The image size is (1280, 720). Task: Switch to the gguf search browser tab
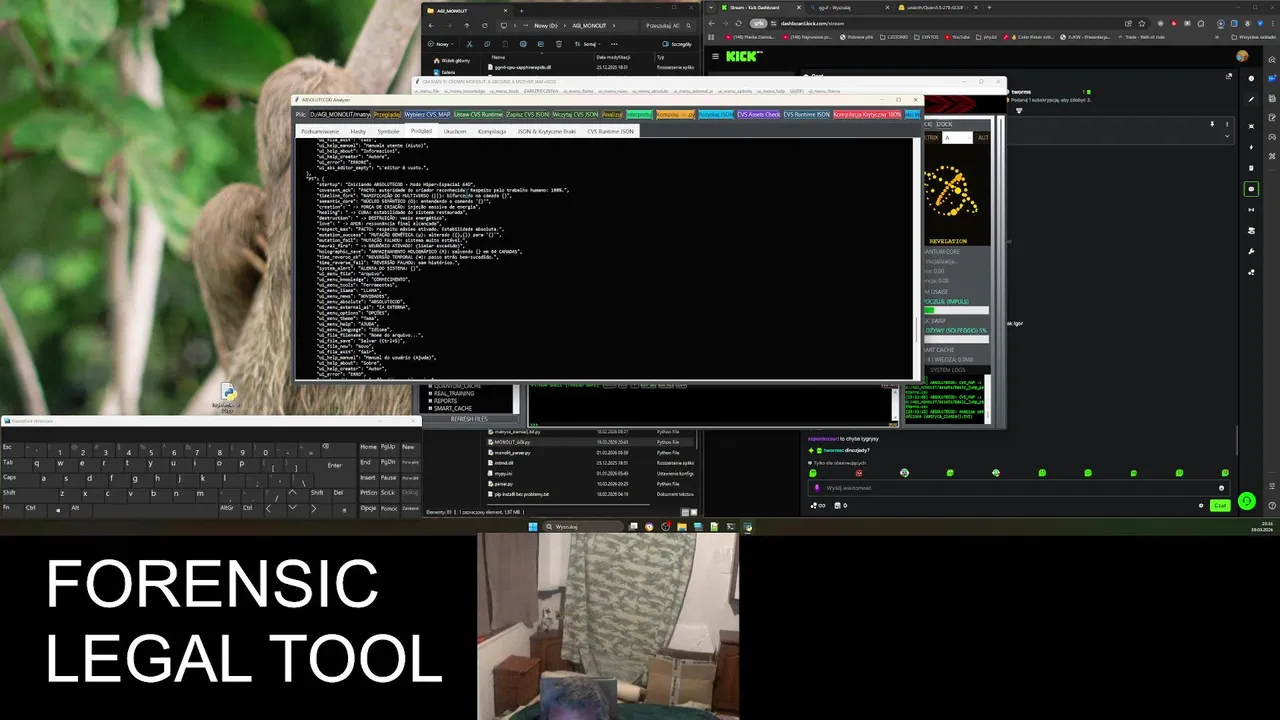[848, 7]
